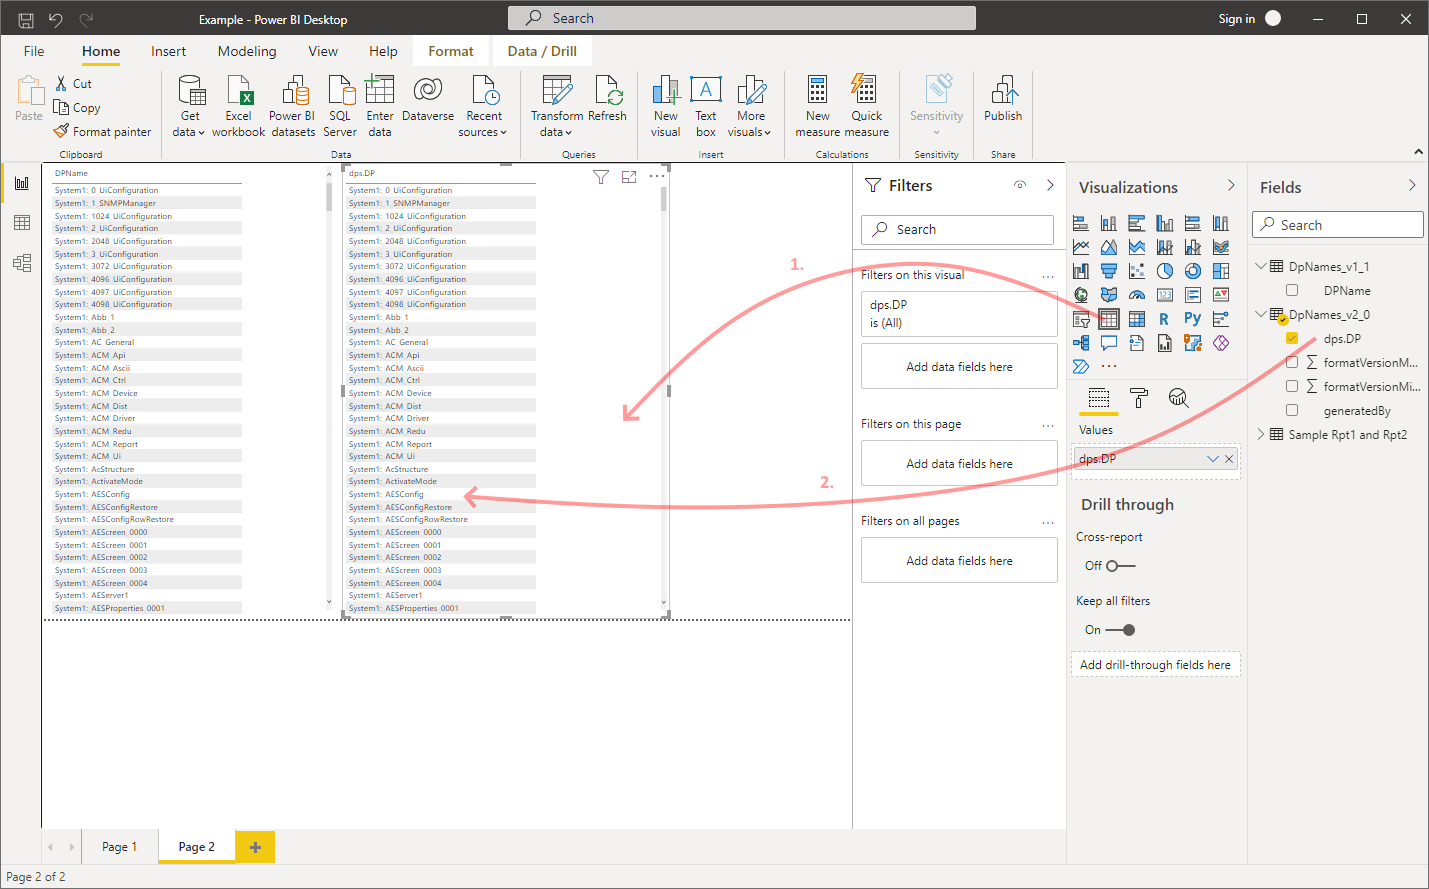Remove dps.DP from Values with X
1429x889 pixels.
tap(1229, 459)
